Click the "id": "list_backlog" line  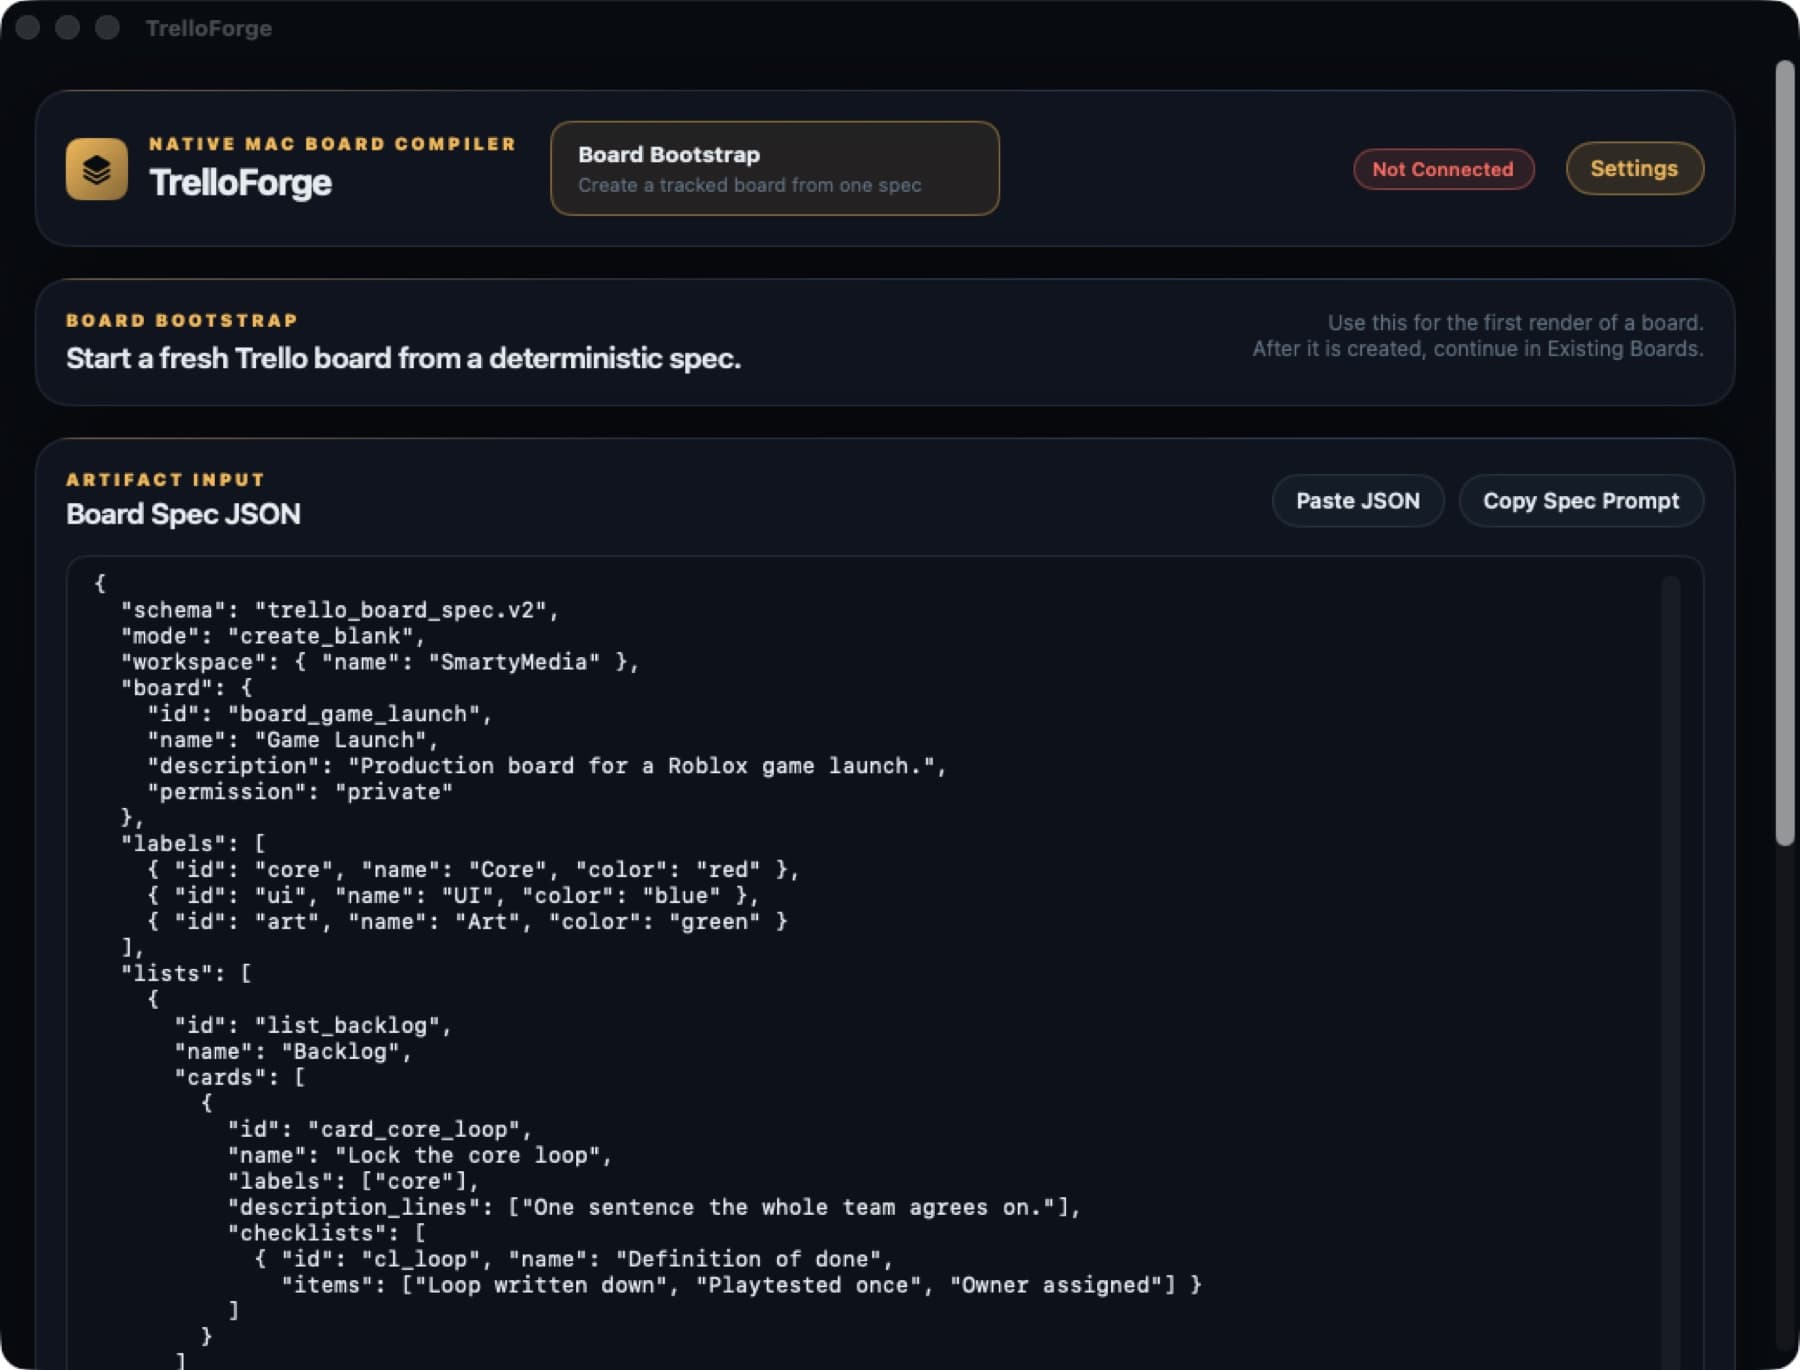tap(313, 1026)
